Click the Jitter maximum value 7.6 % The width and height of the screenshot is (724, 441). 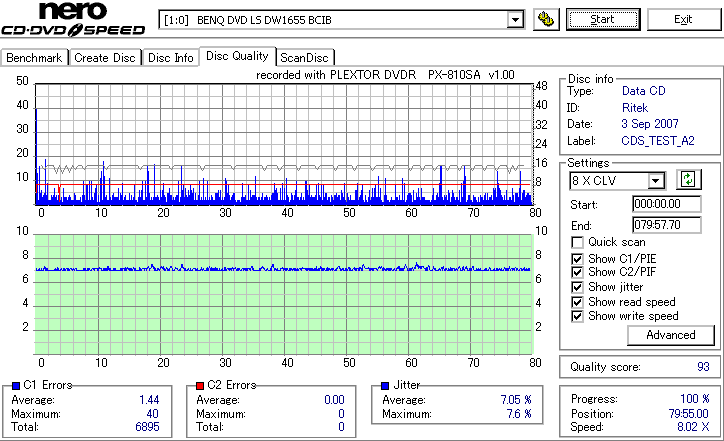coord(519,413)
